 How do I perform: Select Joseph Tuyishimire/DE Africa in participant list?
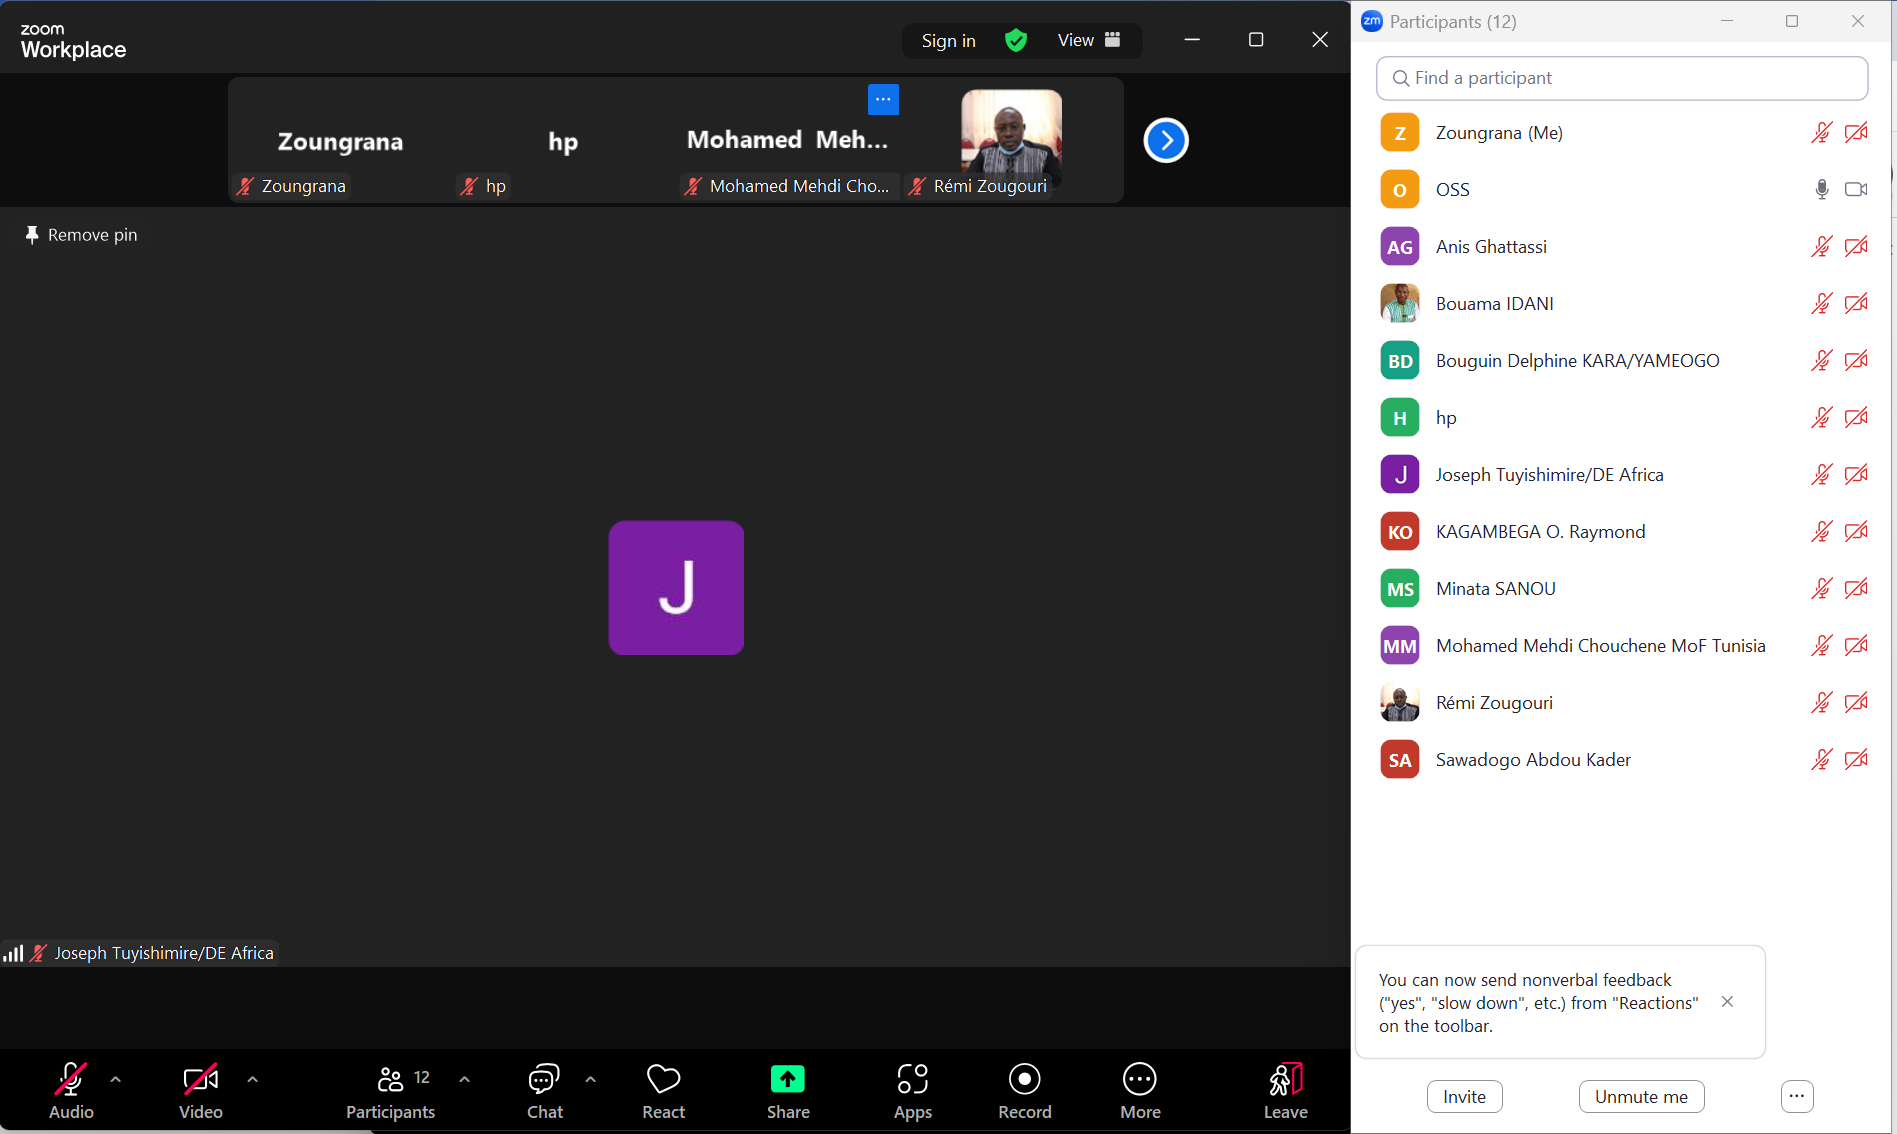[1549, 475]
